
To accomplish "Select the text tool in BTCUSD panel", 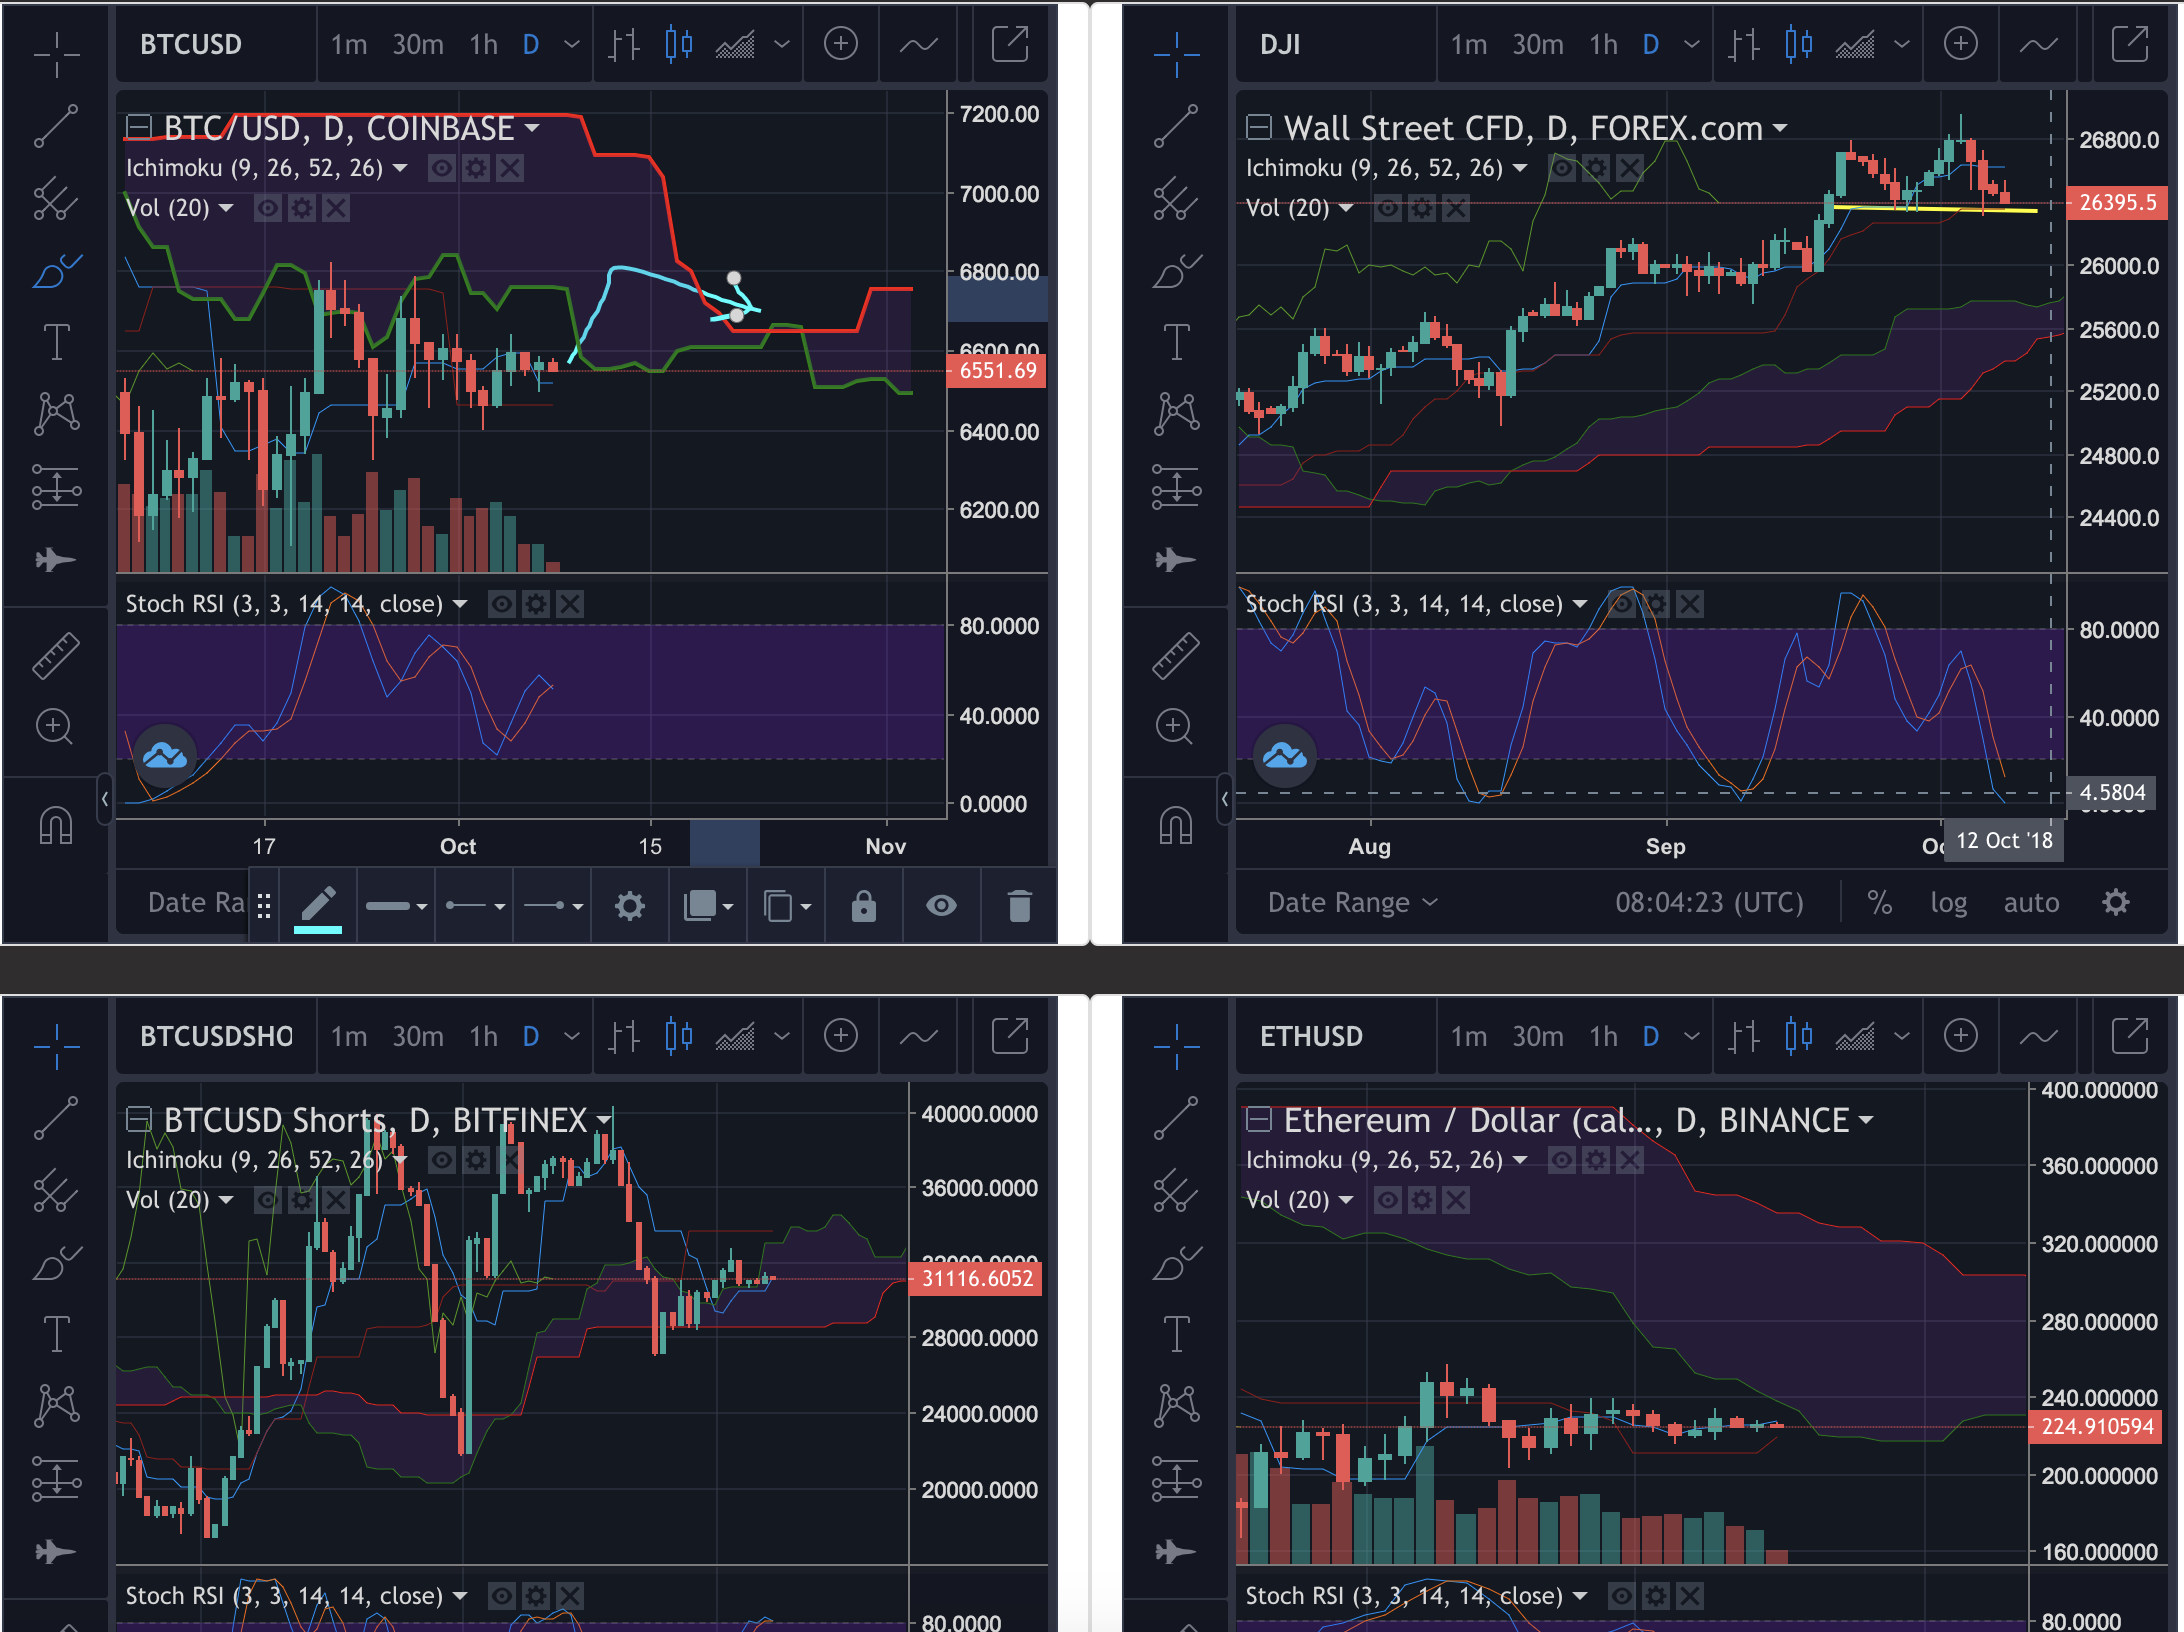I will [56, 342].
